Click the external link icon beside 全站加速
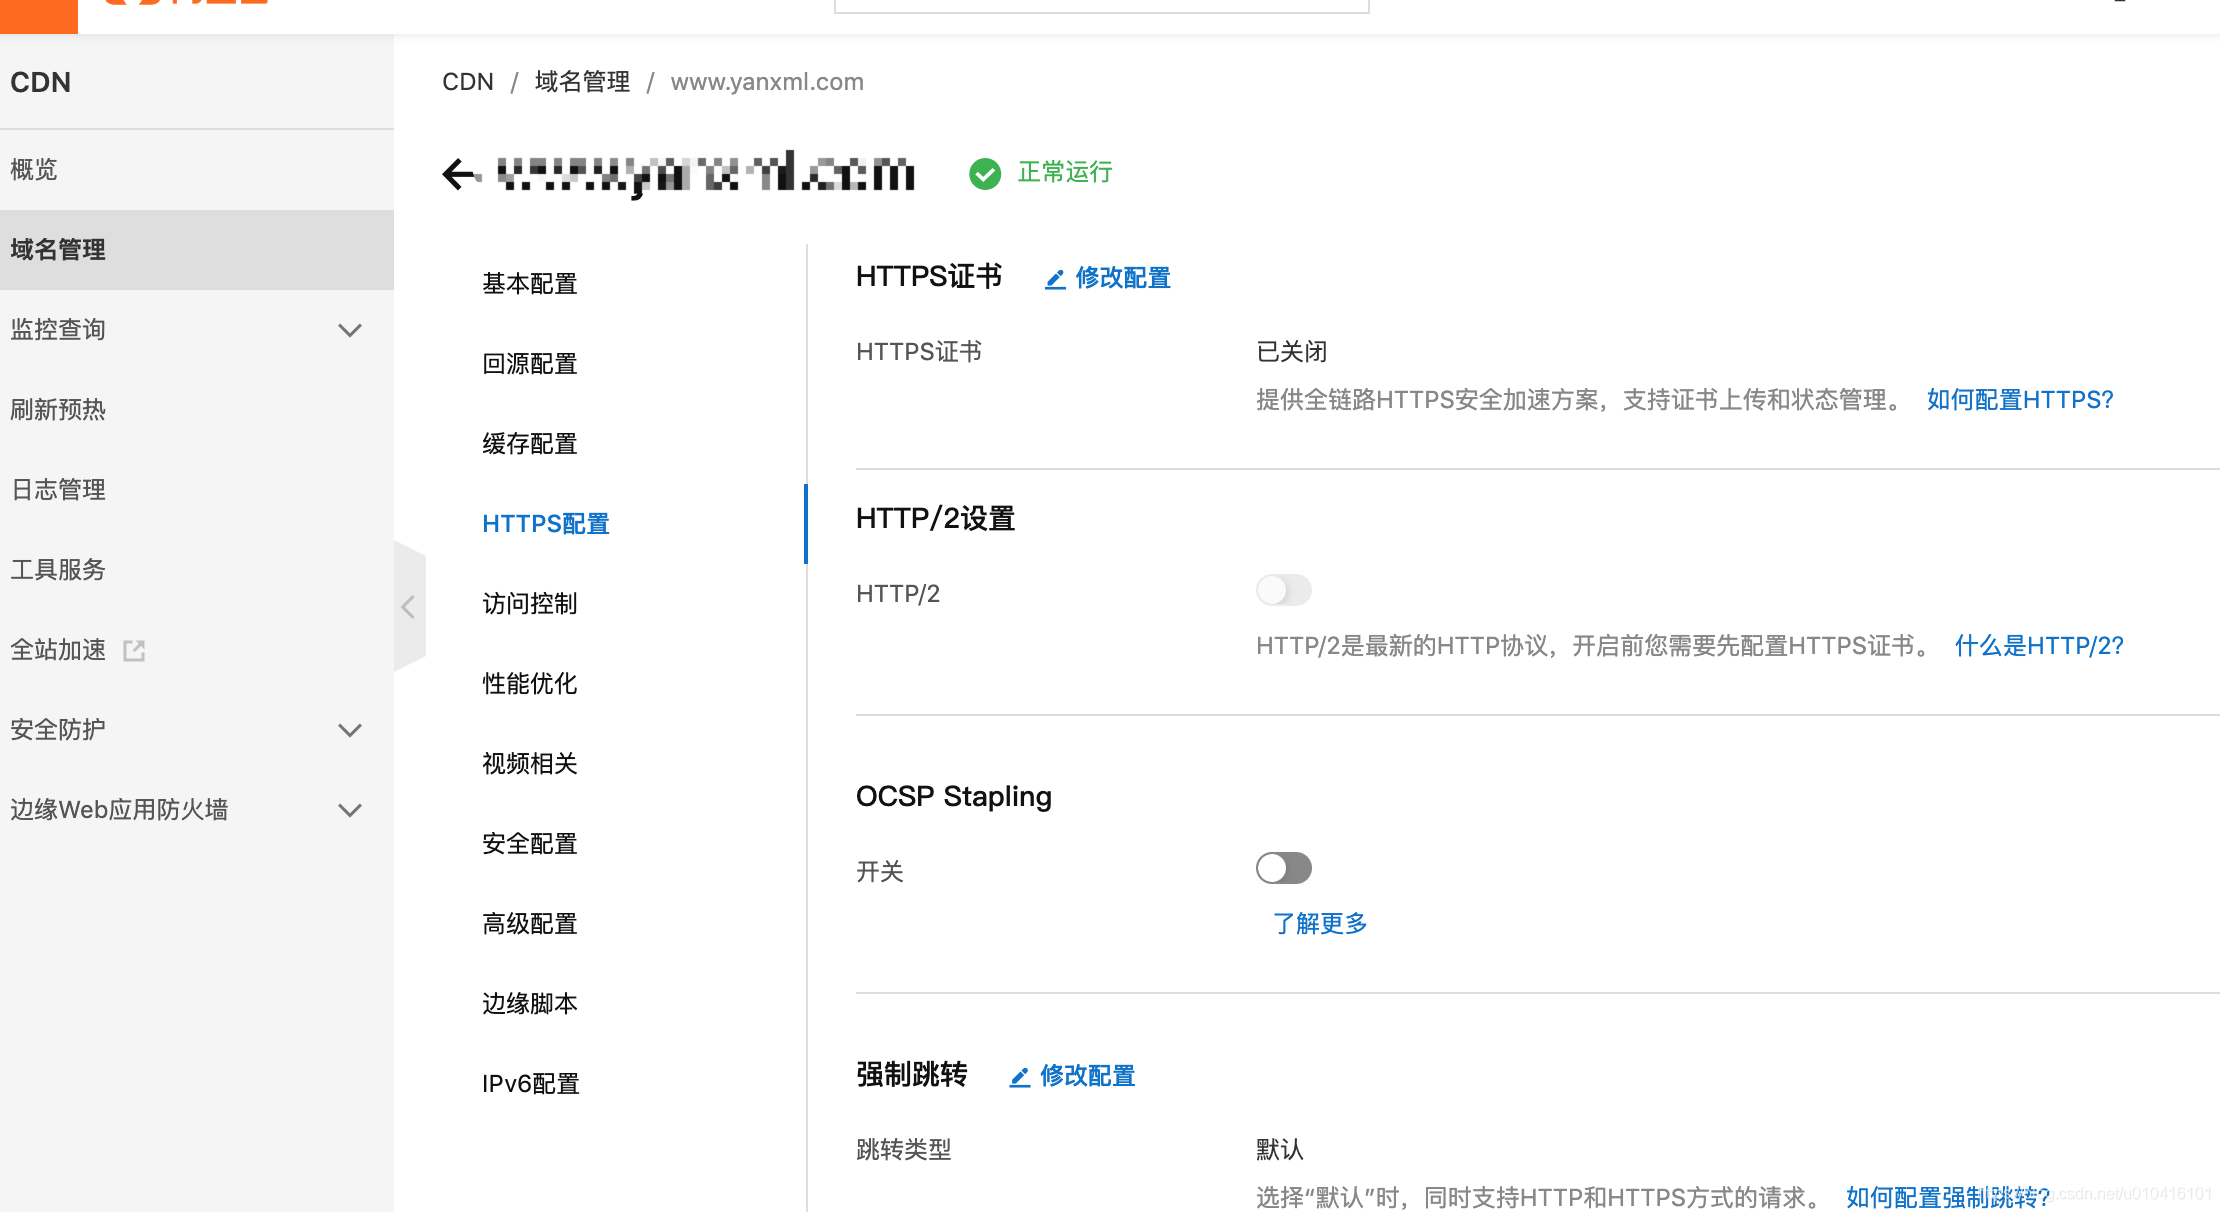 click(134, 651)
